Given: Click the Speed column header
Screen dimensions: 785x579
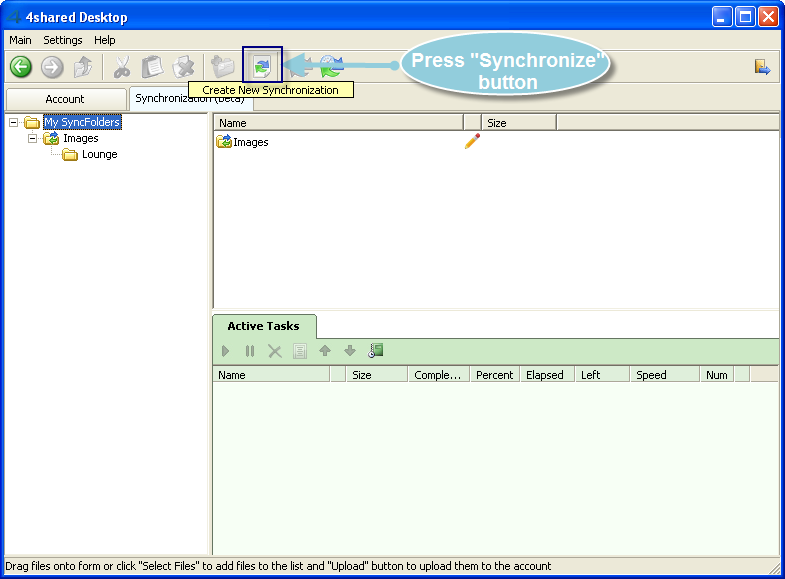Looking at the screenshot, I should point(664,375).
